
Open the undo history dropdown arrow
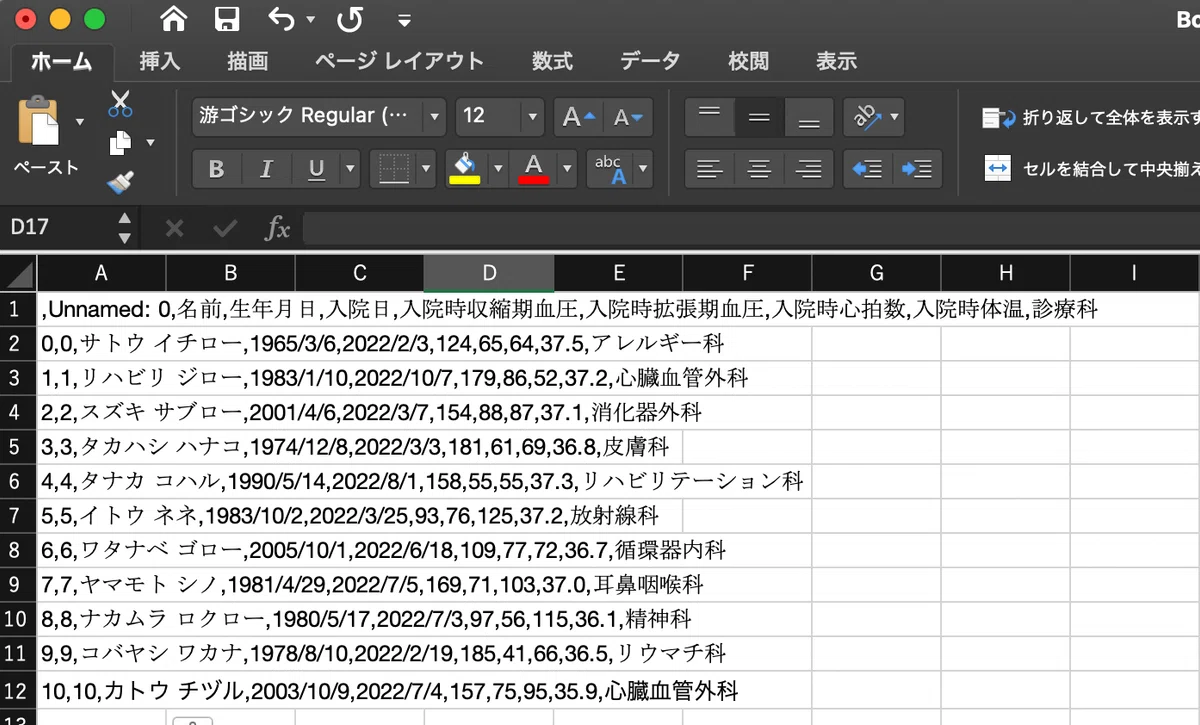[x=309, y=19]
